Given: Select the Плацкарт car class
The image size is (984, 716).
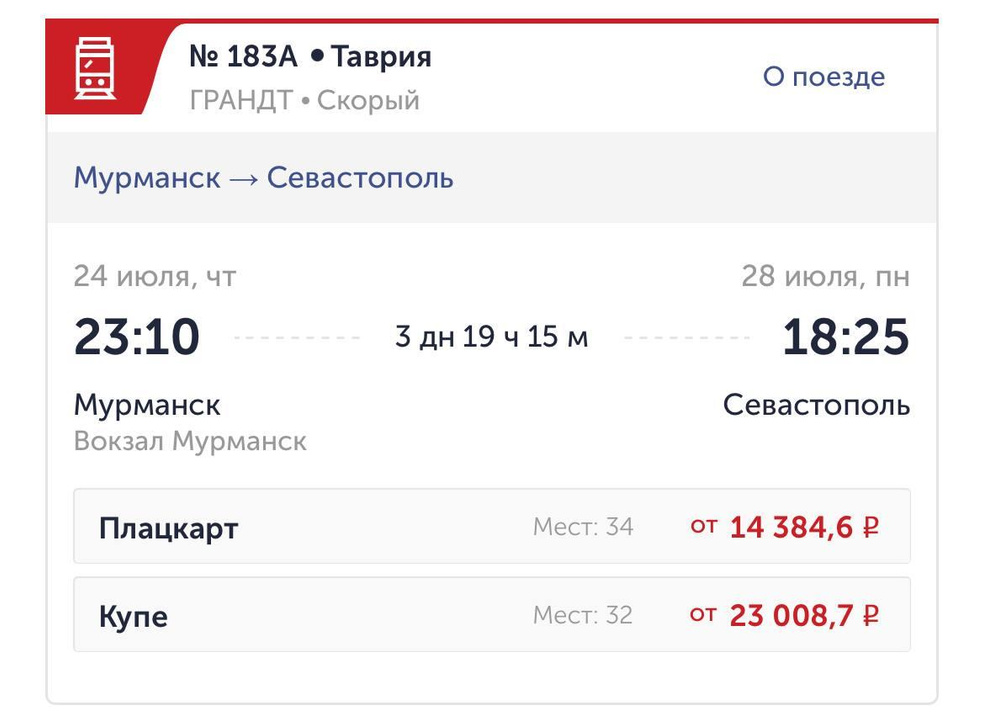Looking at the screenshot, I should tap(169, 527).
